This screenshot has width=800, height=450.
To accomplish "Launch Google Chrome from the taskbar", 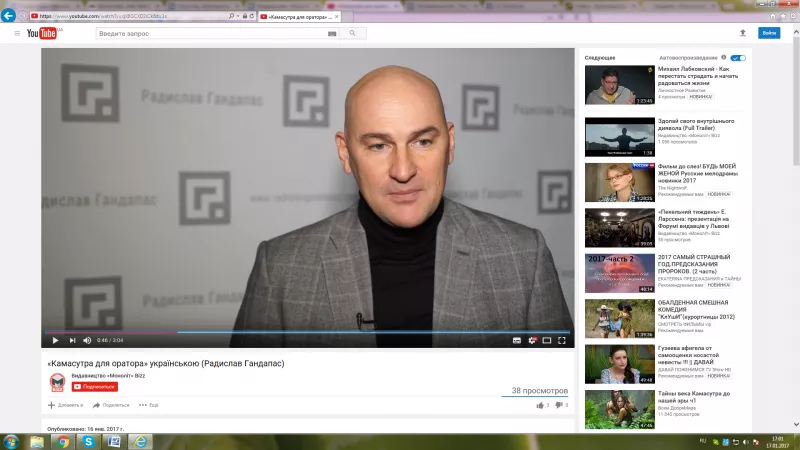I will pyautogui.click(x=63, y=442).
